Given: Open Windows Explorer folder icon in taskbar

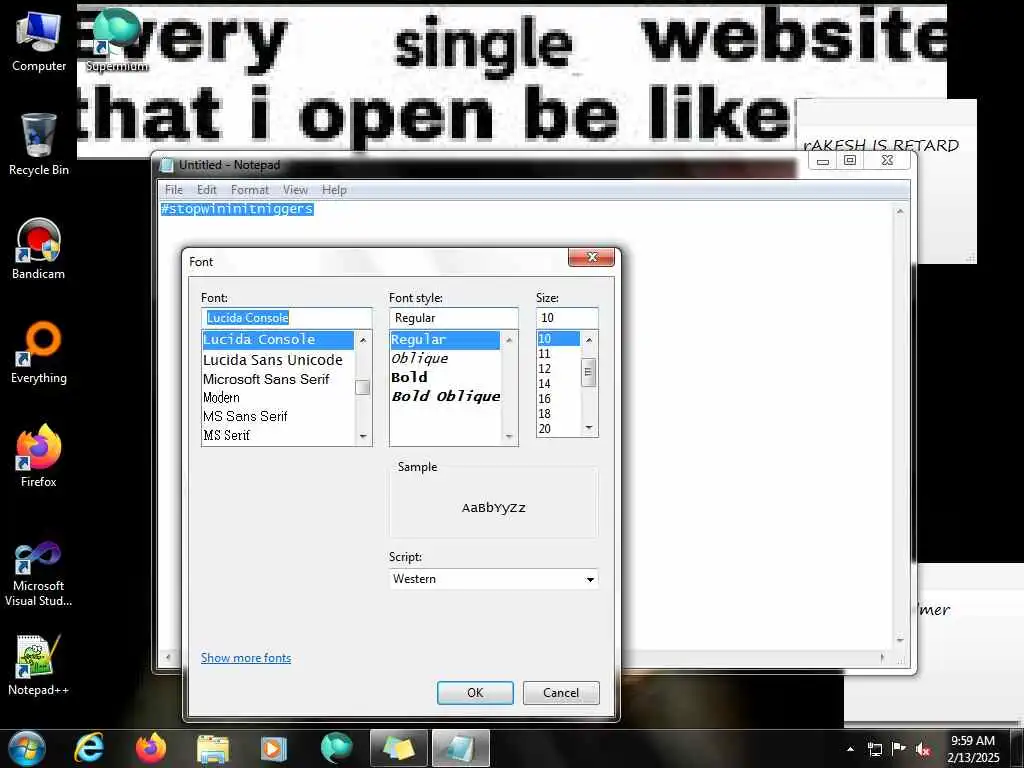Looking at the screenshot, I should click(212, 748).
